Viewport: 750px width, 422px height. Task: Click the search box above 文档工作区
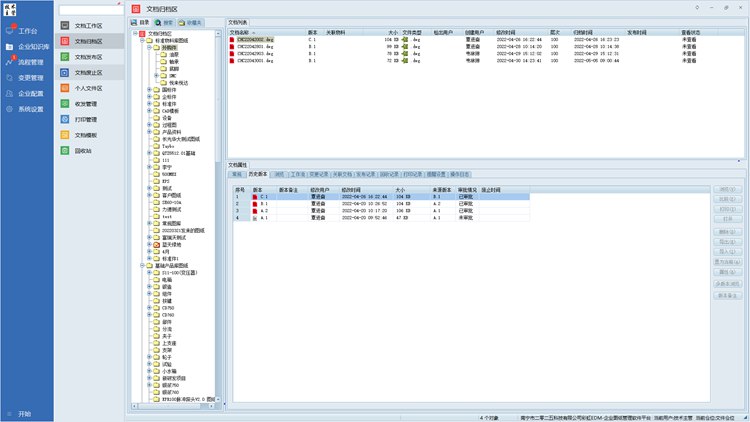(x=92, y=10)
